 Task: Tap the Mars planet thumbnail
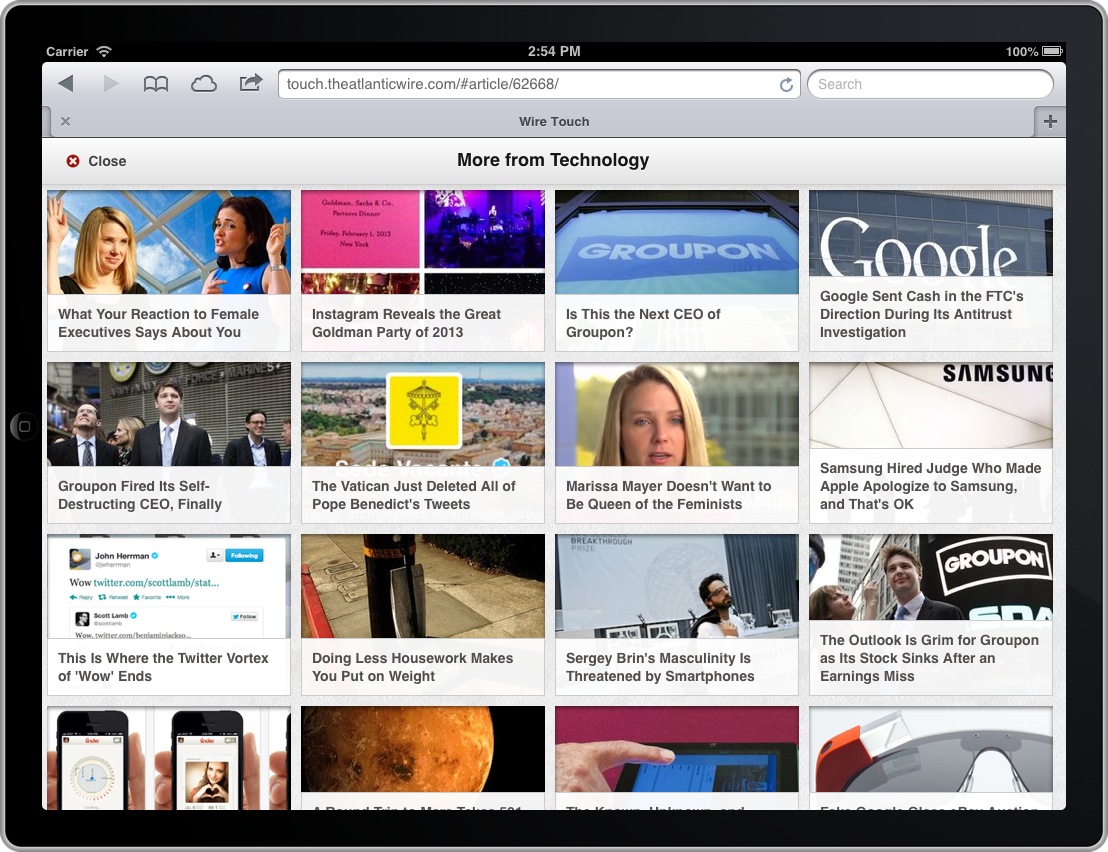423,750
